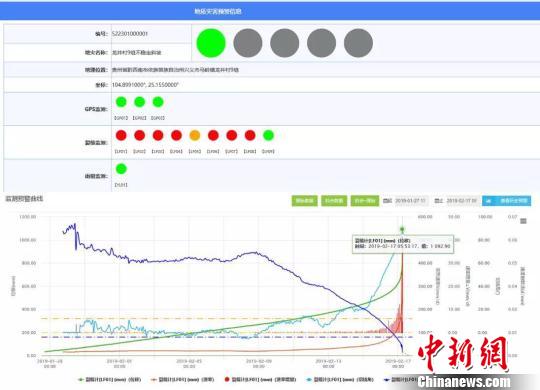Click the middle large circle of the five
Screen dimensions: 540x390
coord(284,43)
